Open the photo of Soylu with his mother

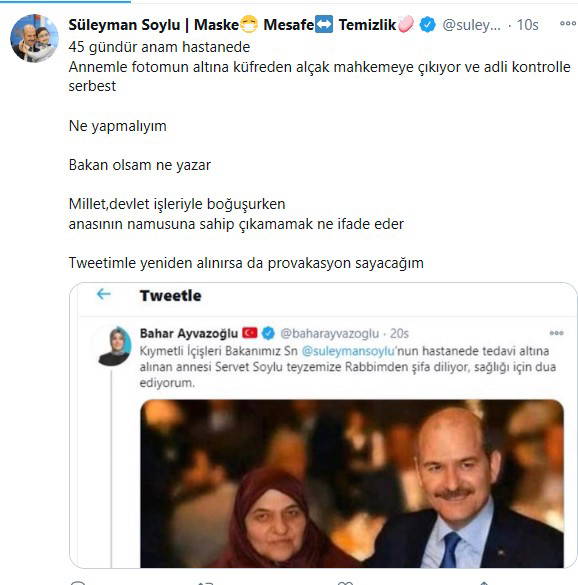tap(352, 484)
